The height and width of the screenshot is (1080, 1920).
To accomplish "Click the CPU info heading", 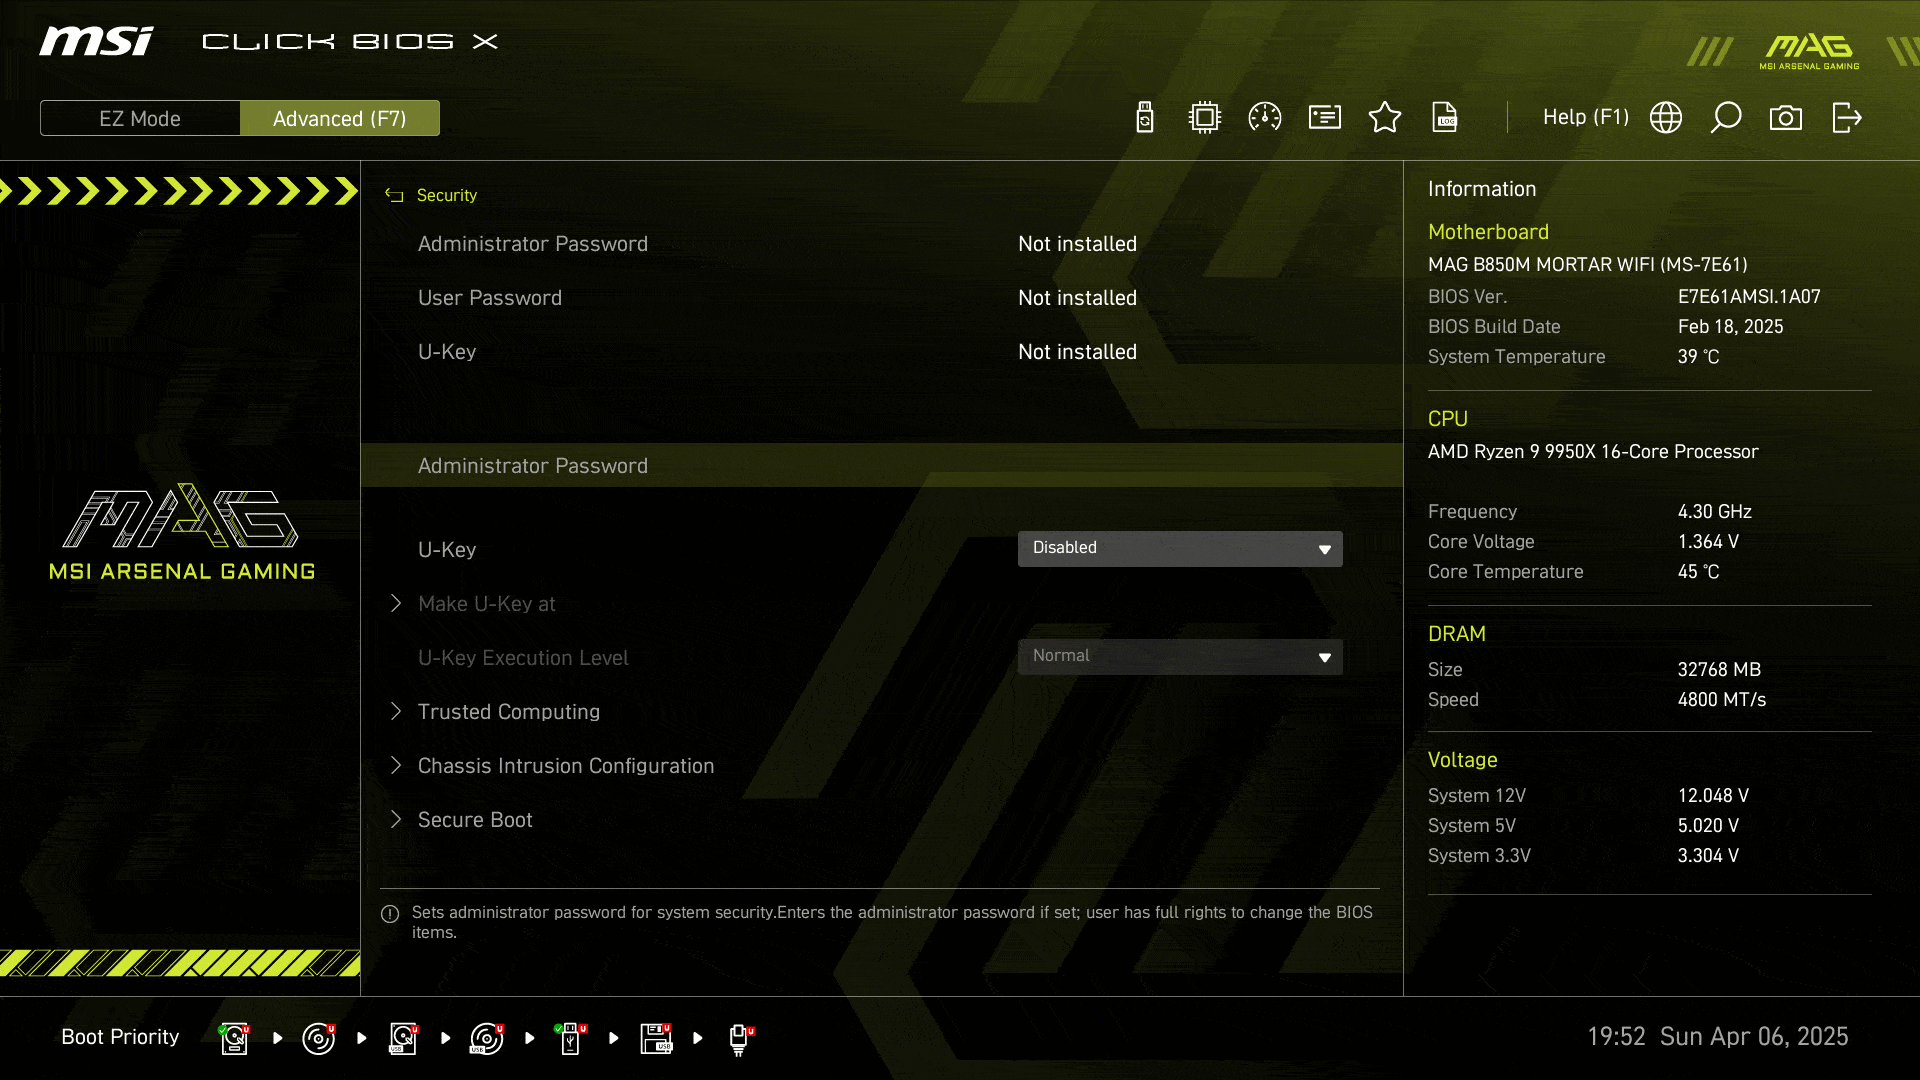I will coord(1447,419).
